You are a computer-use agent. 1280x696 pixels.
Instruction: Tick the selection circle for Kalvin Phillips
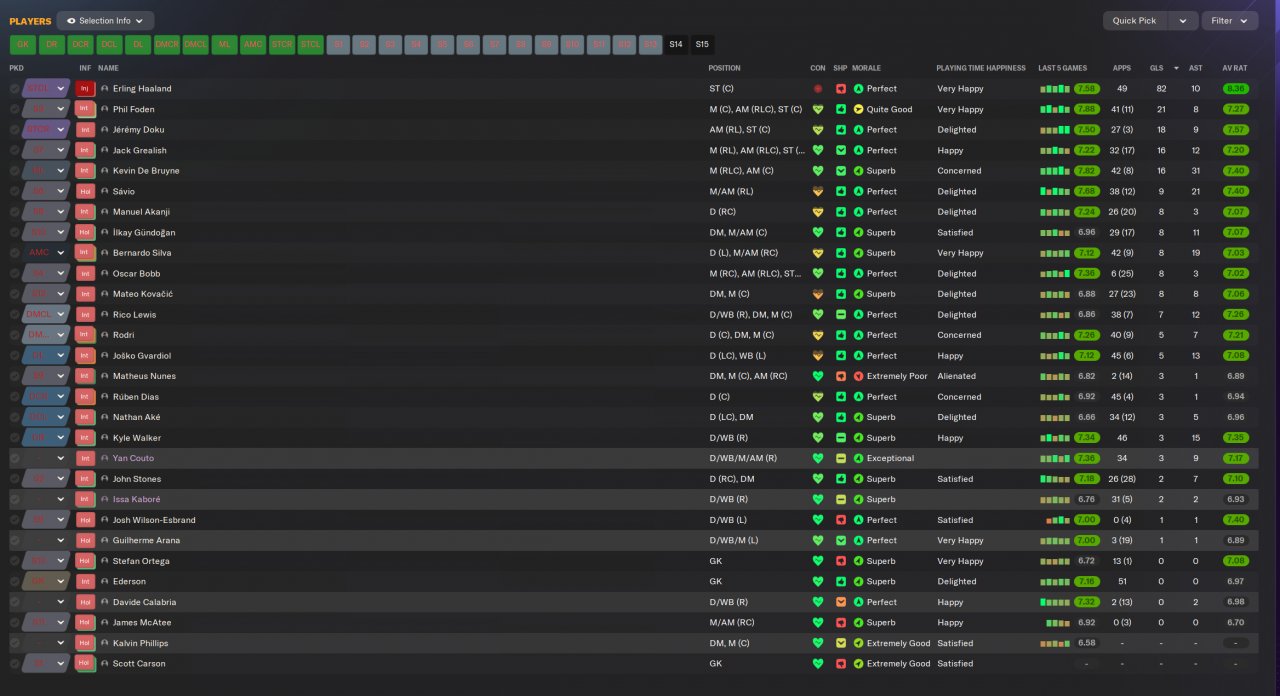pyautogui.click(x=14, y=643)
